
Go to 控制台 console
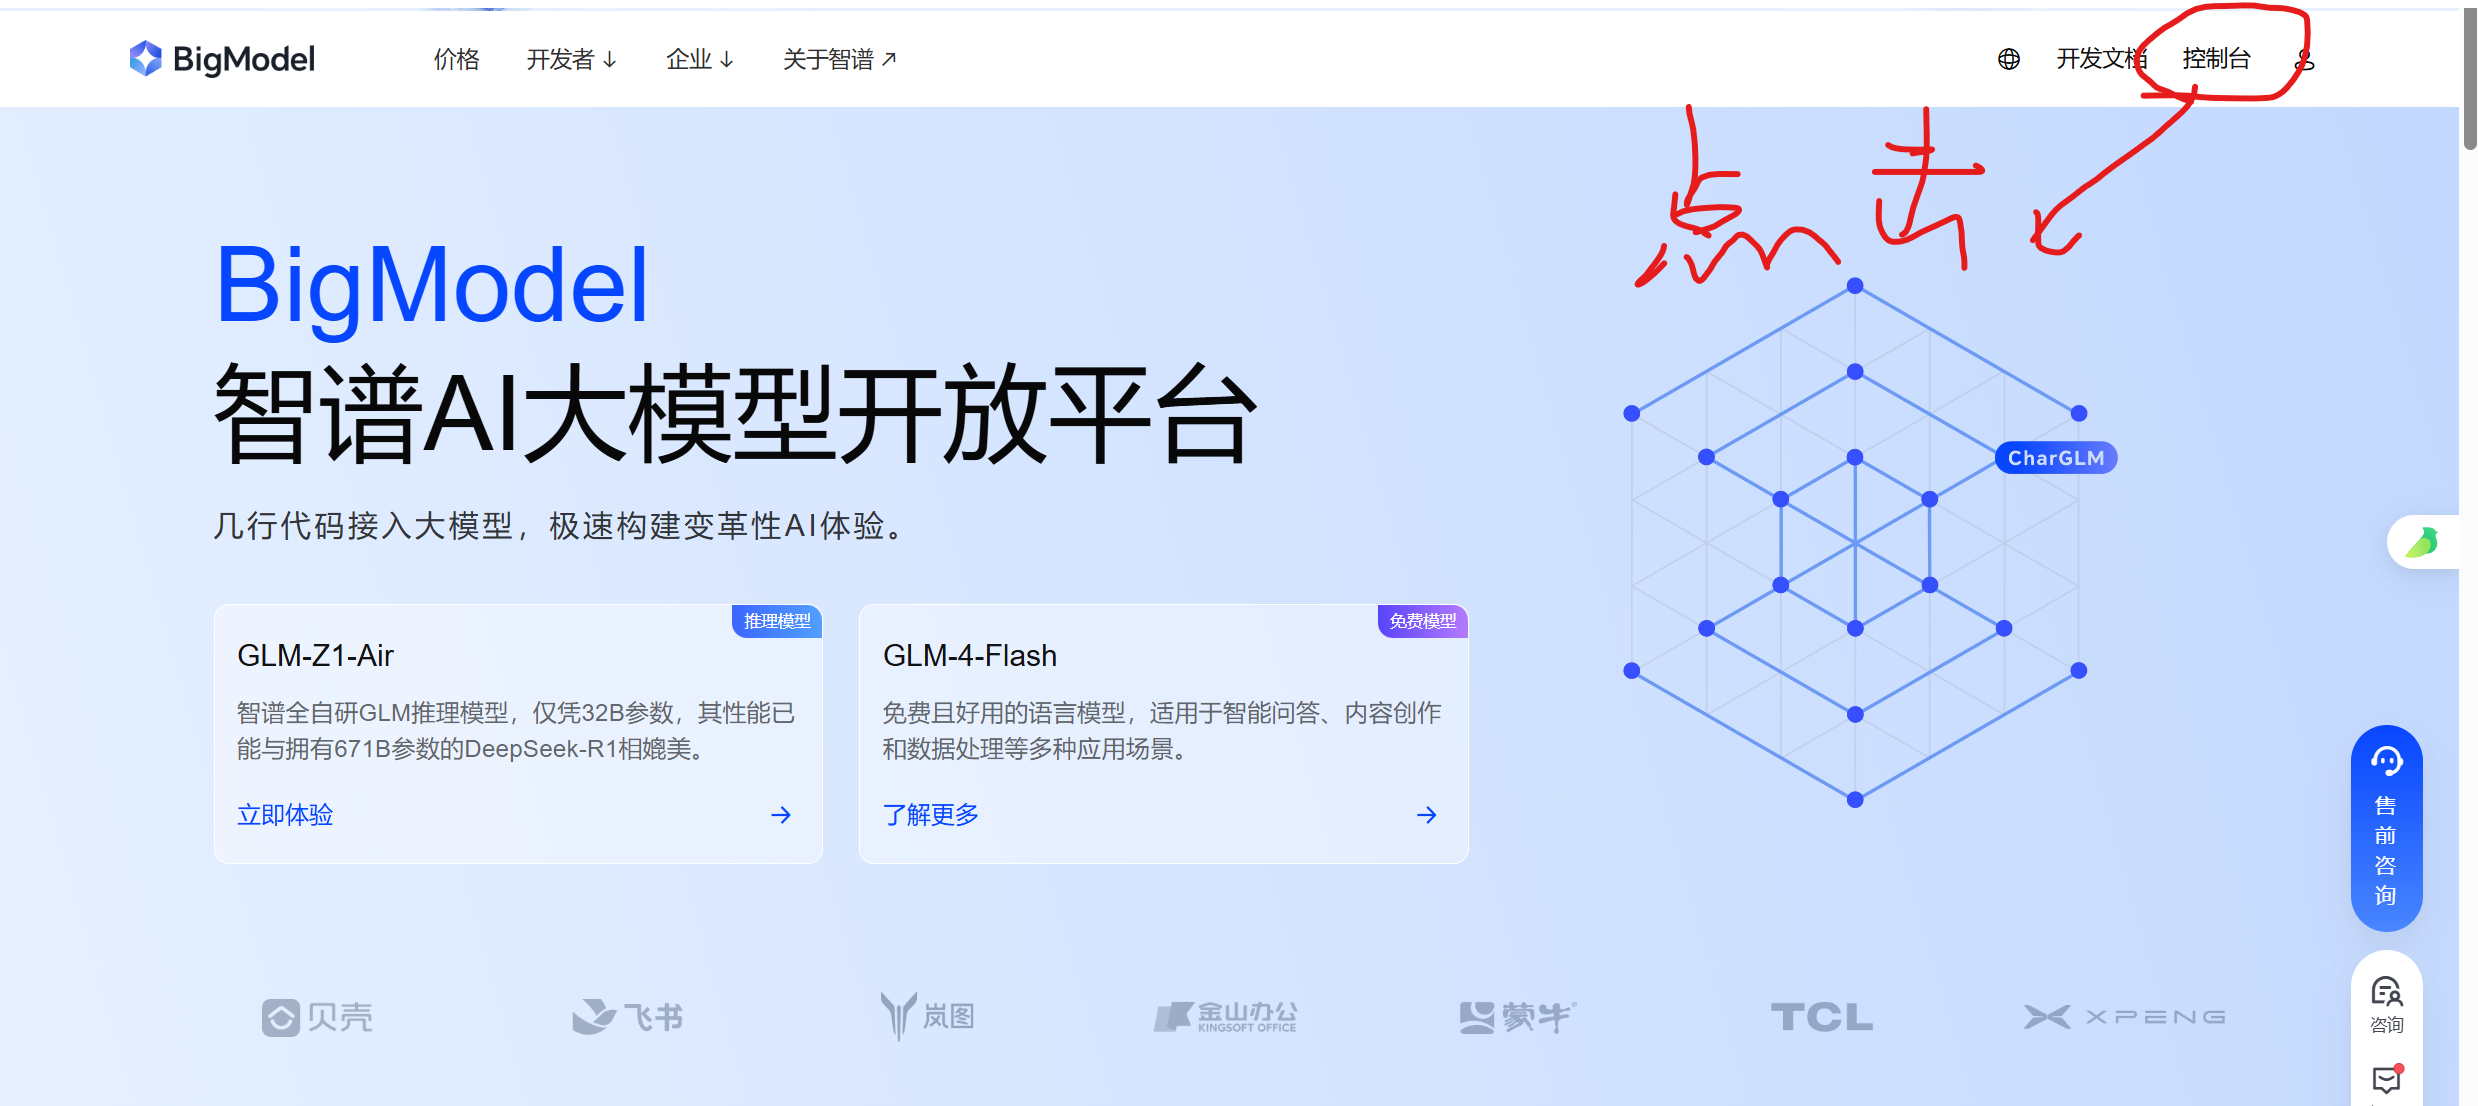click(x=2216, y=59)
